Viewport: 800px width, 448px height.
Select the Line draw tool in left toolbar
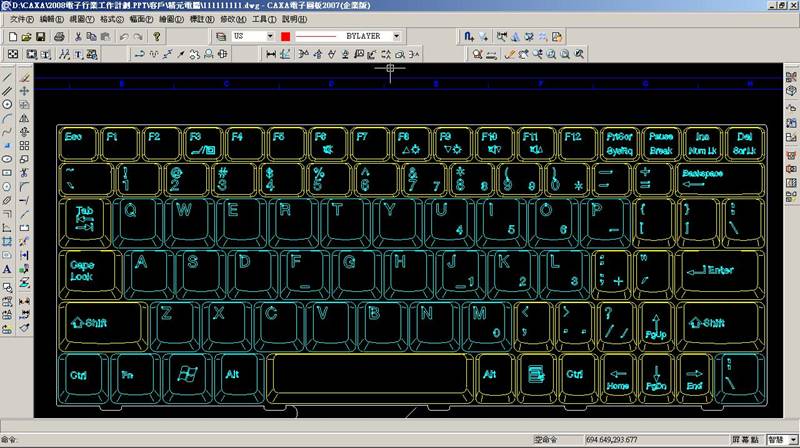[x=7, y=77]
